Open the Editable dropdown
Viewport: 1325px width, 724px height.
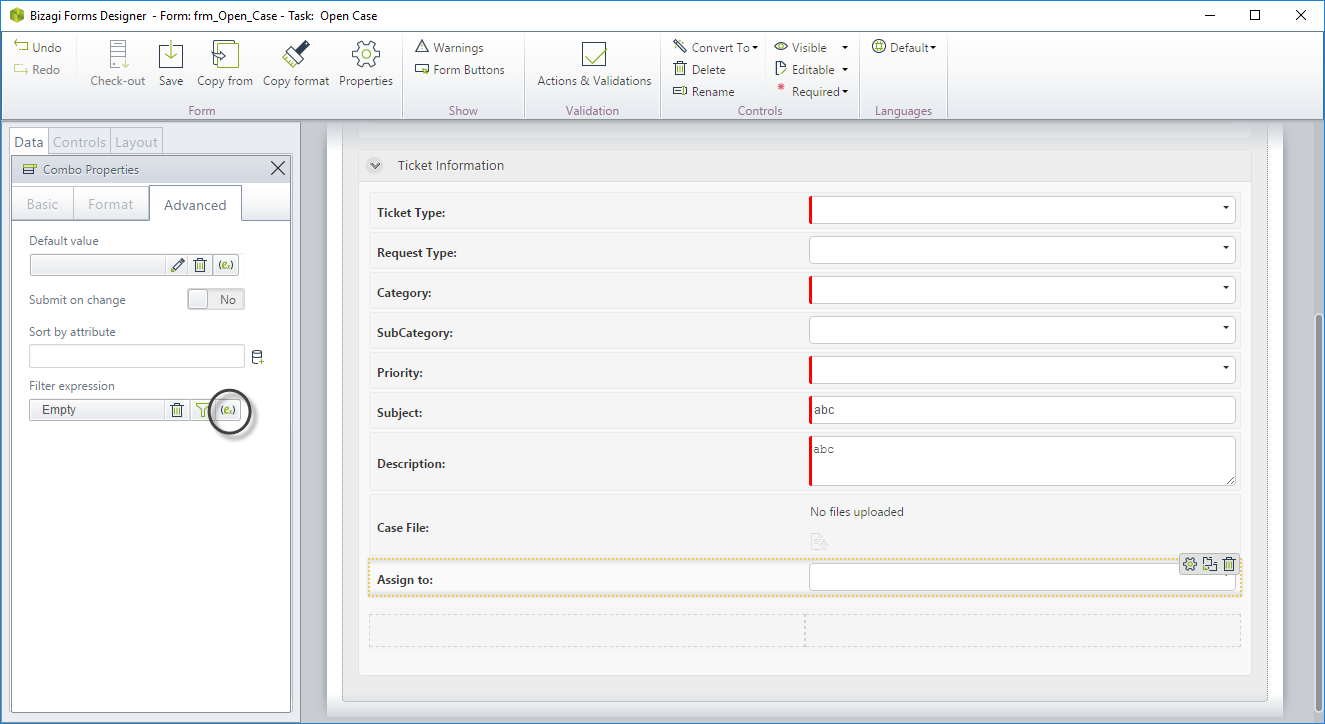(x=811, y=70)
